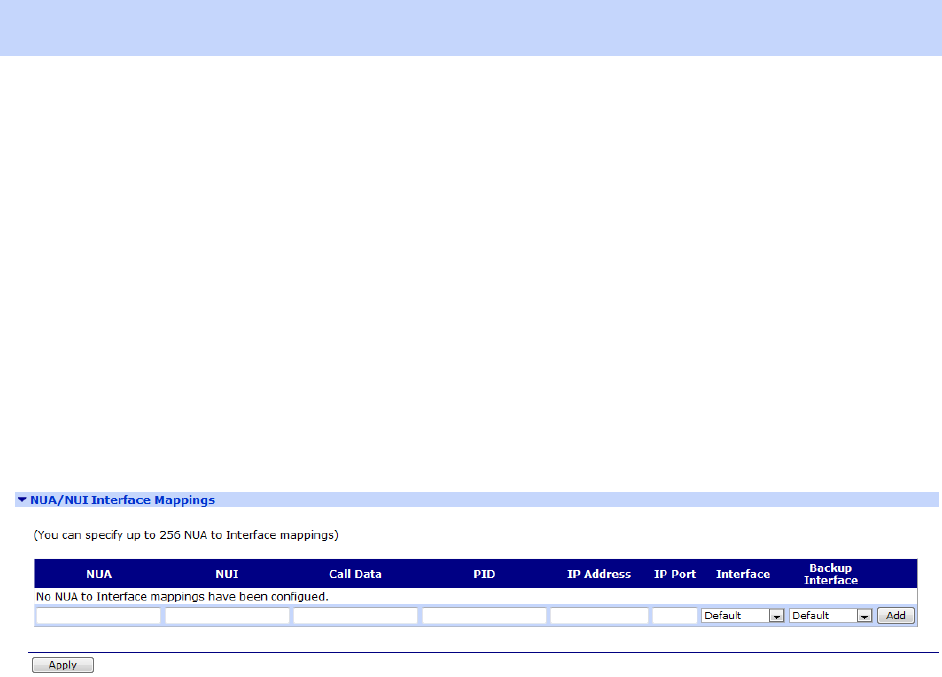Click the '256 NUA to Interface mappings' note

(x=186, y=535)
